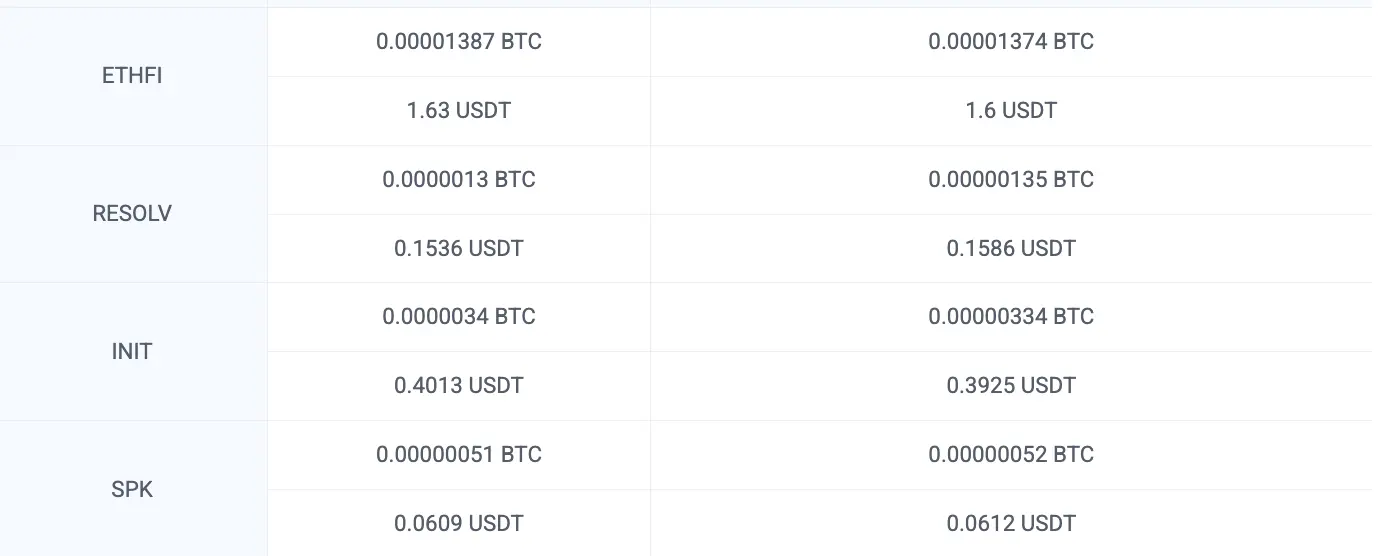
Task: Select the 0.0612 USDT price cell
Action: (x=1011, y=523)
